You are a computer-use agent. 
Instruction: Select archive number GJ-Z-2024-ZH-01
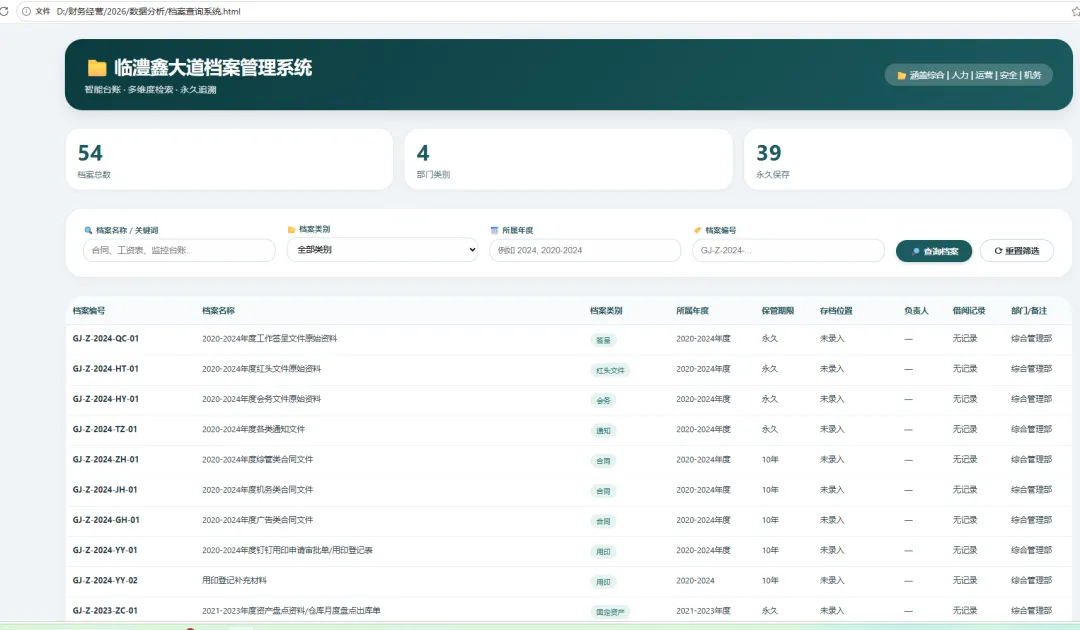(105, 459)
